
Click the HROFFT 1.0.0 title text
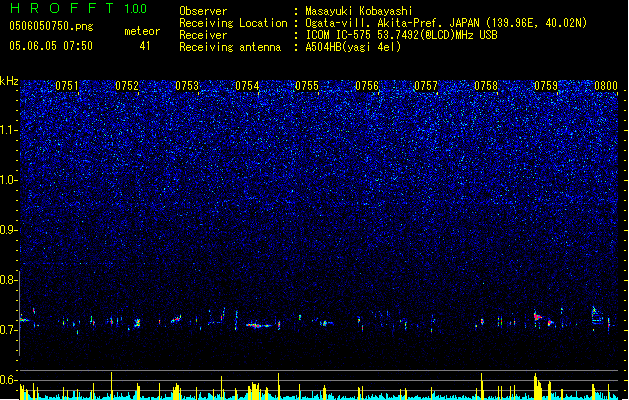click(x=78, y=8)
